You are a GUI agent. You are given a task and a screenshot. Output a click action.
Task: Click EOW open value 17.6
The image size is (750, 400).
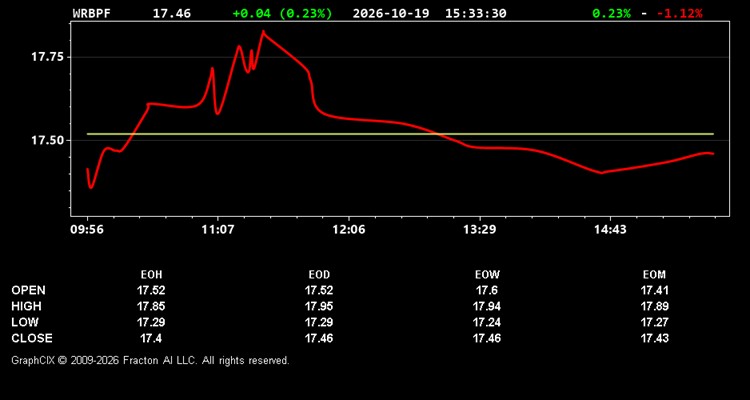[x=487, y=290]
